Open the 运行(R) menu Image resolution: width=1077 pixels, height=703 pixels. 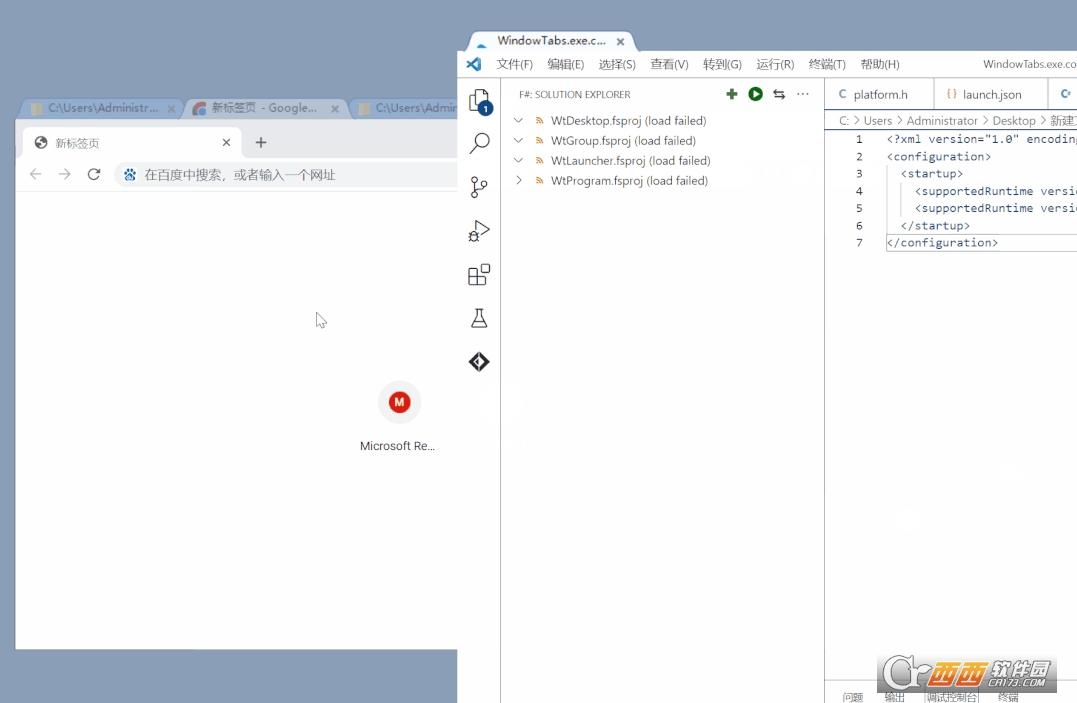pyautogui.click(x=775, y=64)
